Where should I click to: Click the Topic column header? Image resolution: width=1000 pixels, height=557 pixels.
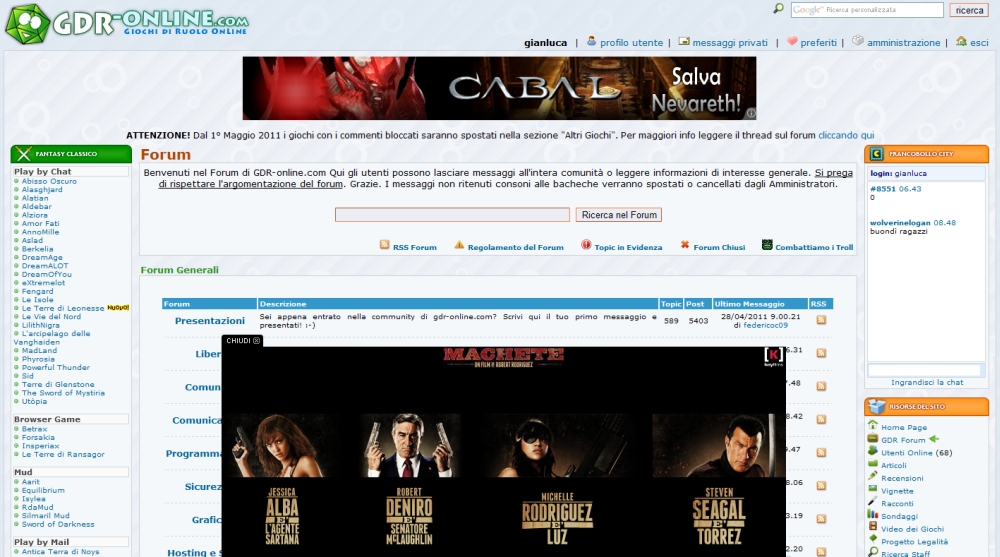coord(671,304)
